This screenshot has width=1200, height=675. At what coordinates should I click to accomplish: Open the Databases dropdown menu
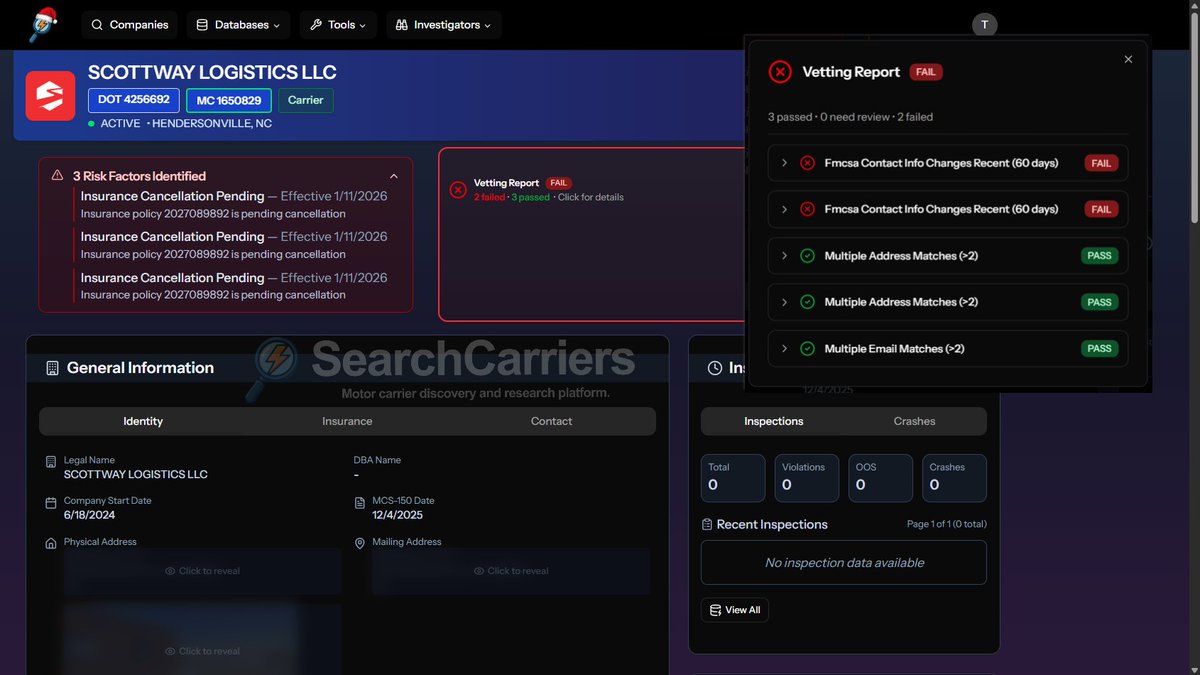(x=238, y=25)
